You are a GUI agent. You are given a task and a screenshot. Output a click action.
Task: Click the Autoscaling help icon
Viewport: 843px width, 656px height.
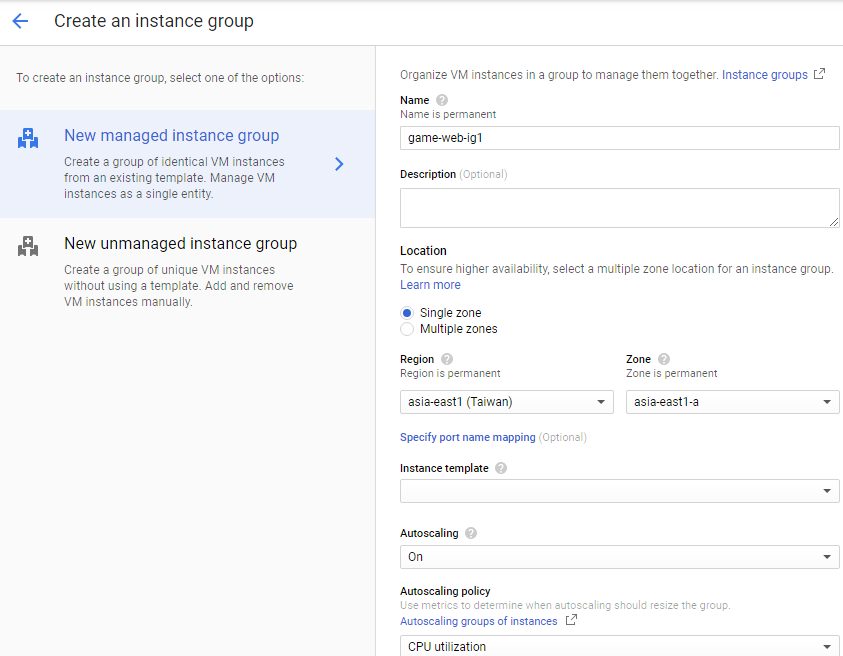coord(471,533)
